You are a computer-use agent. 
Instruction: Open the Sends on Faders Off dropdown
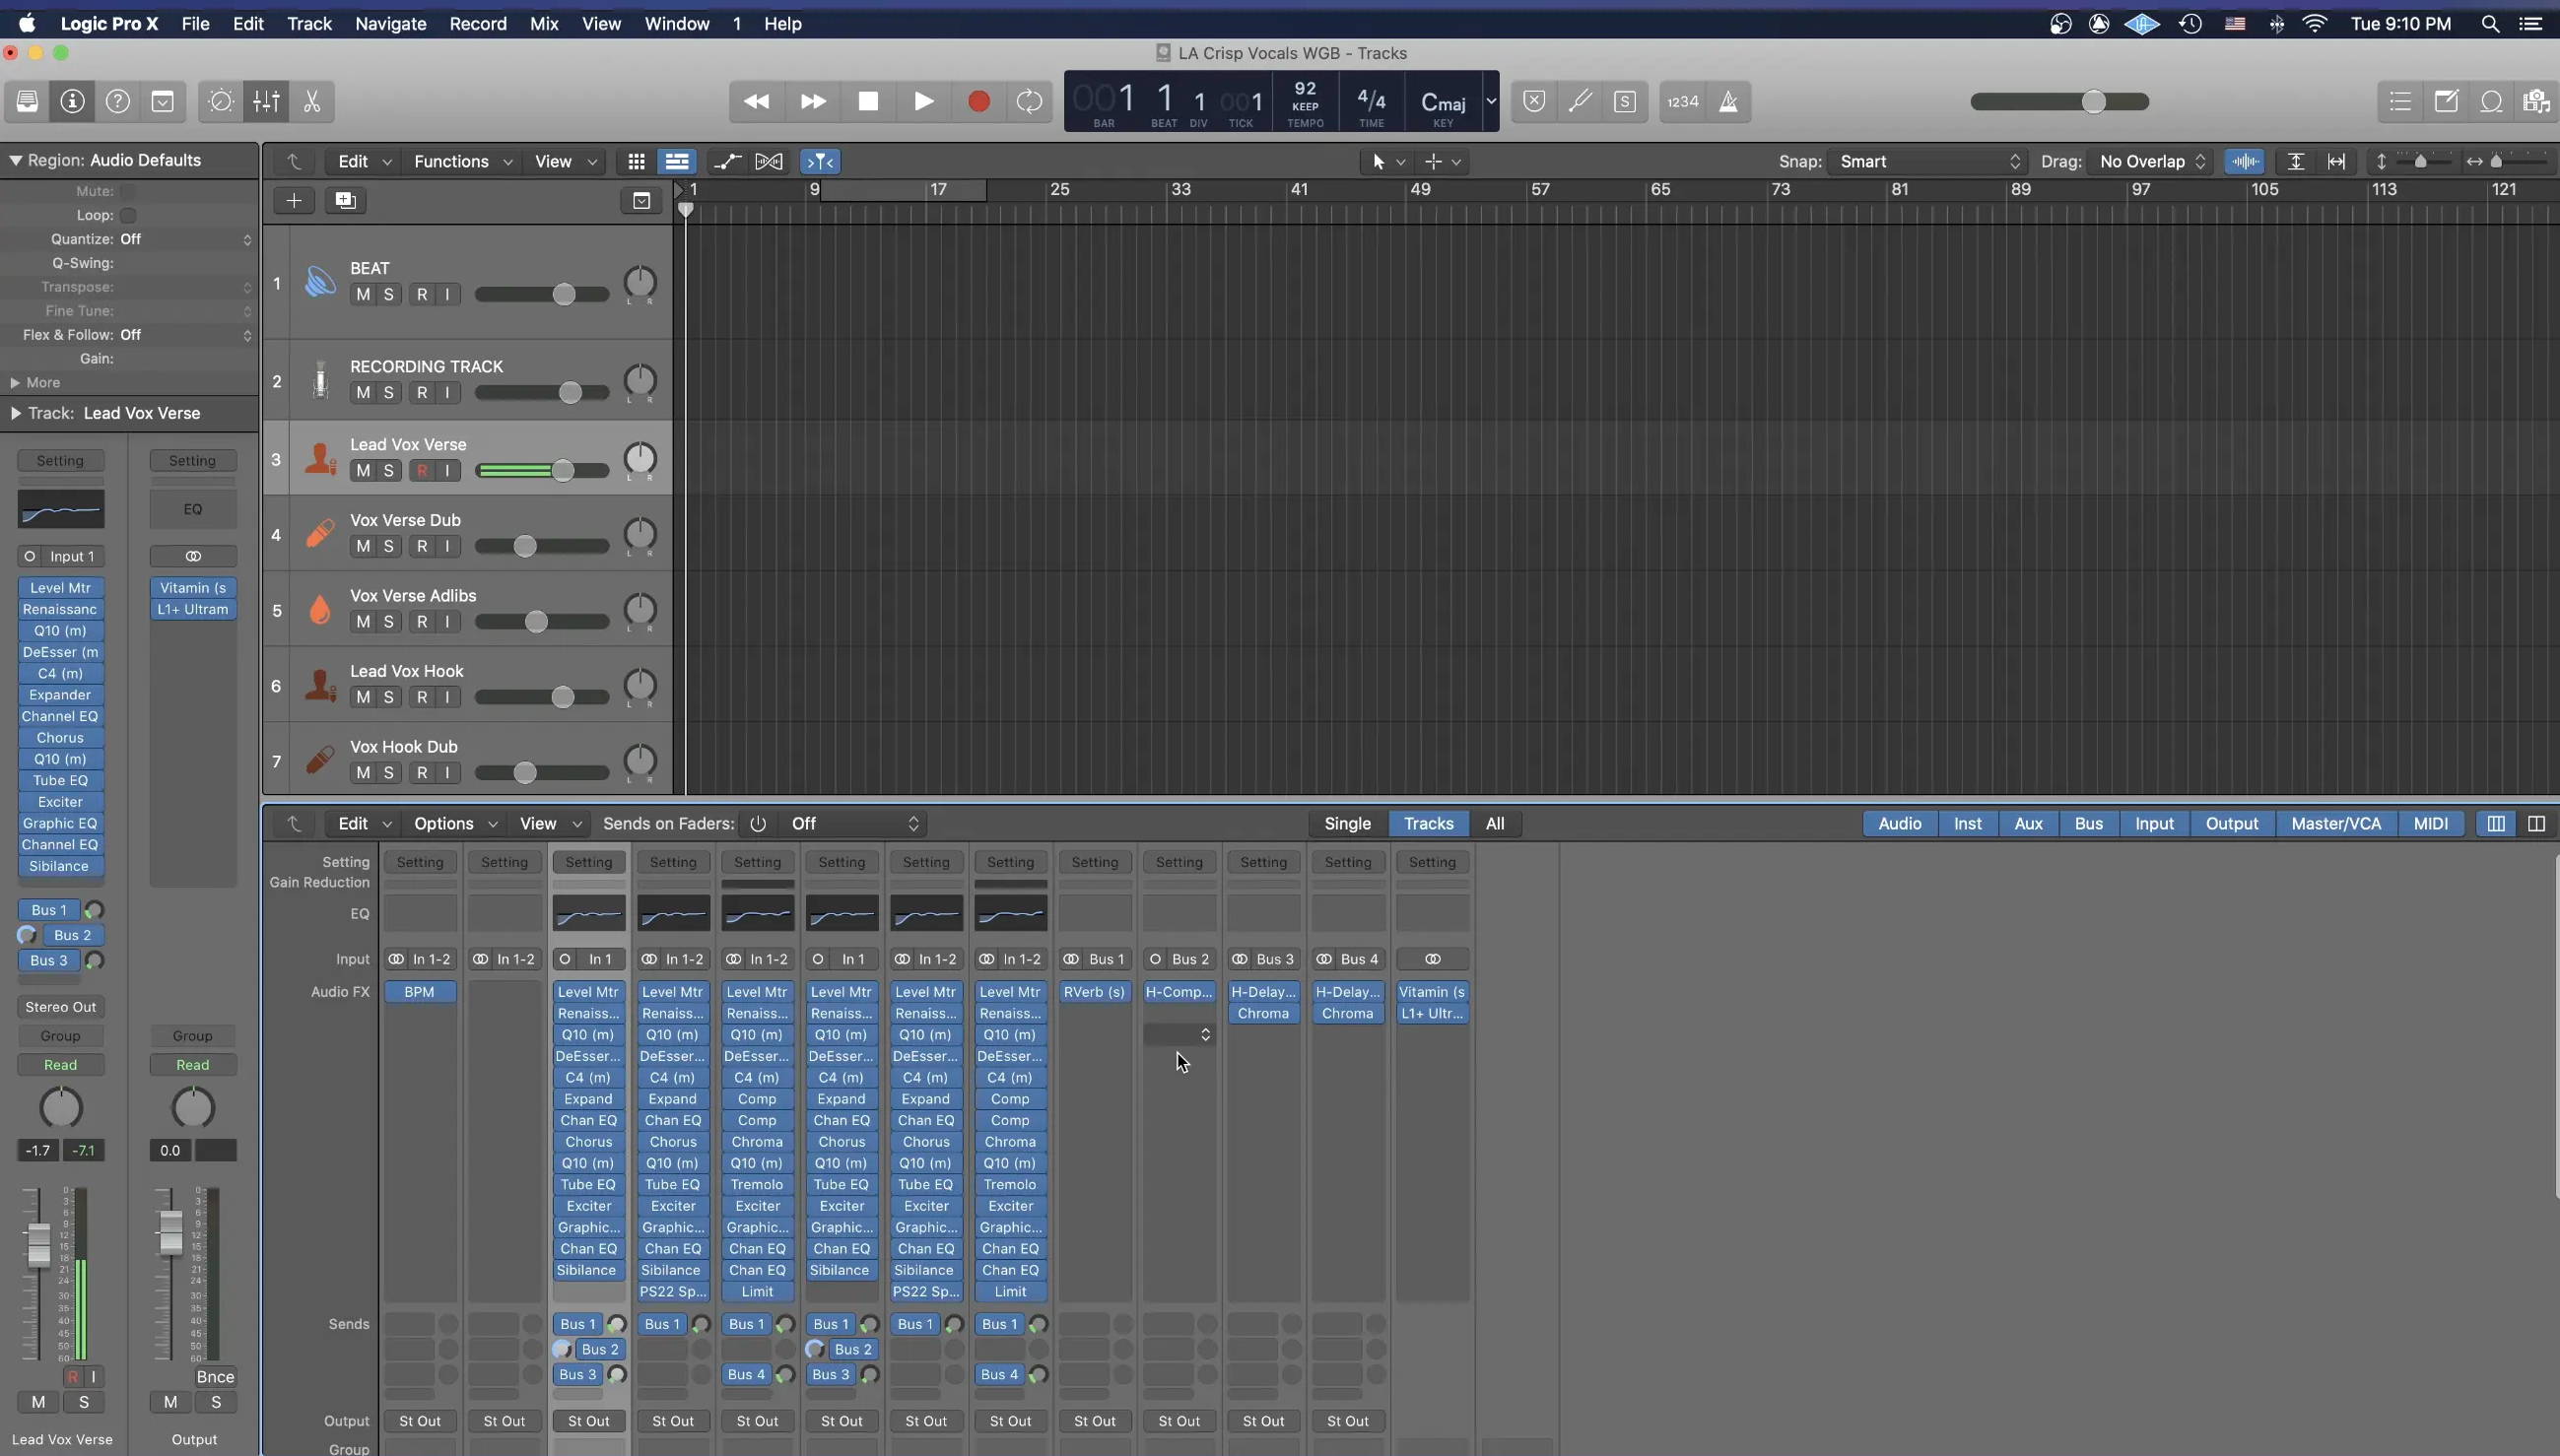(853, 823)
